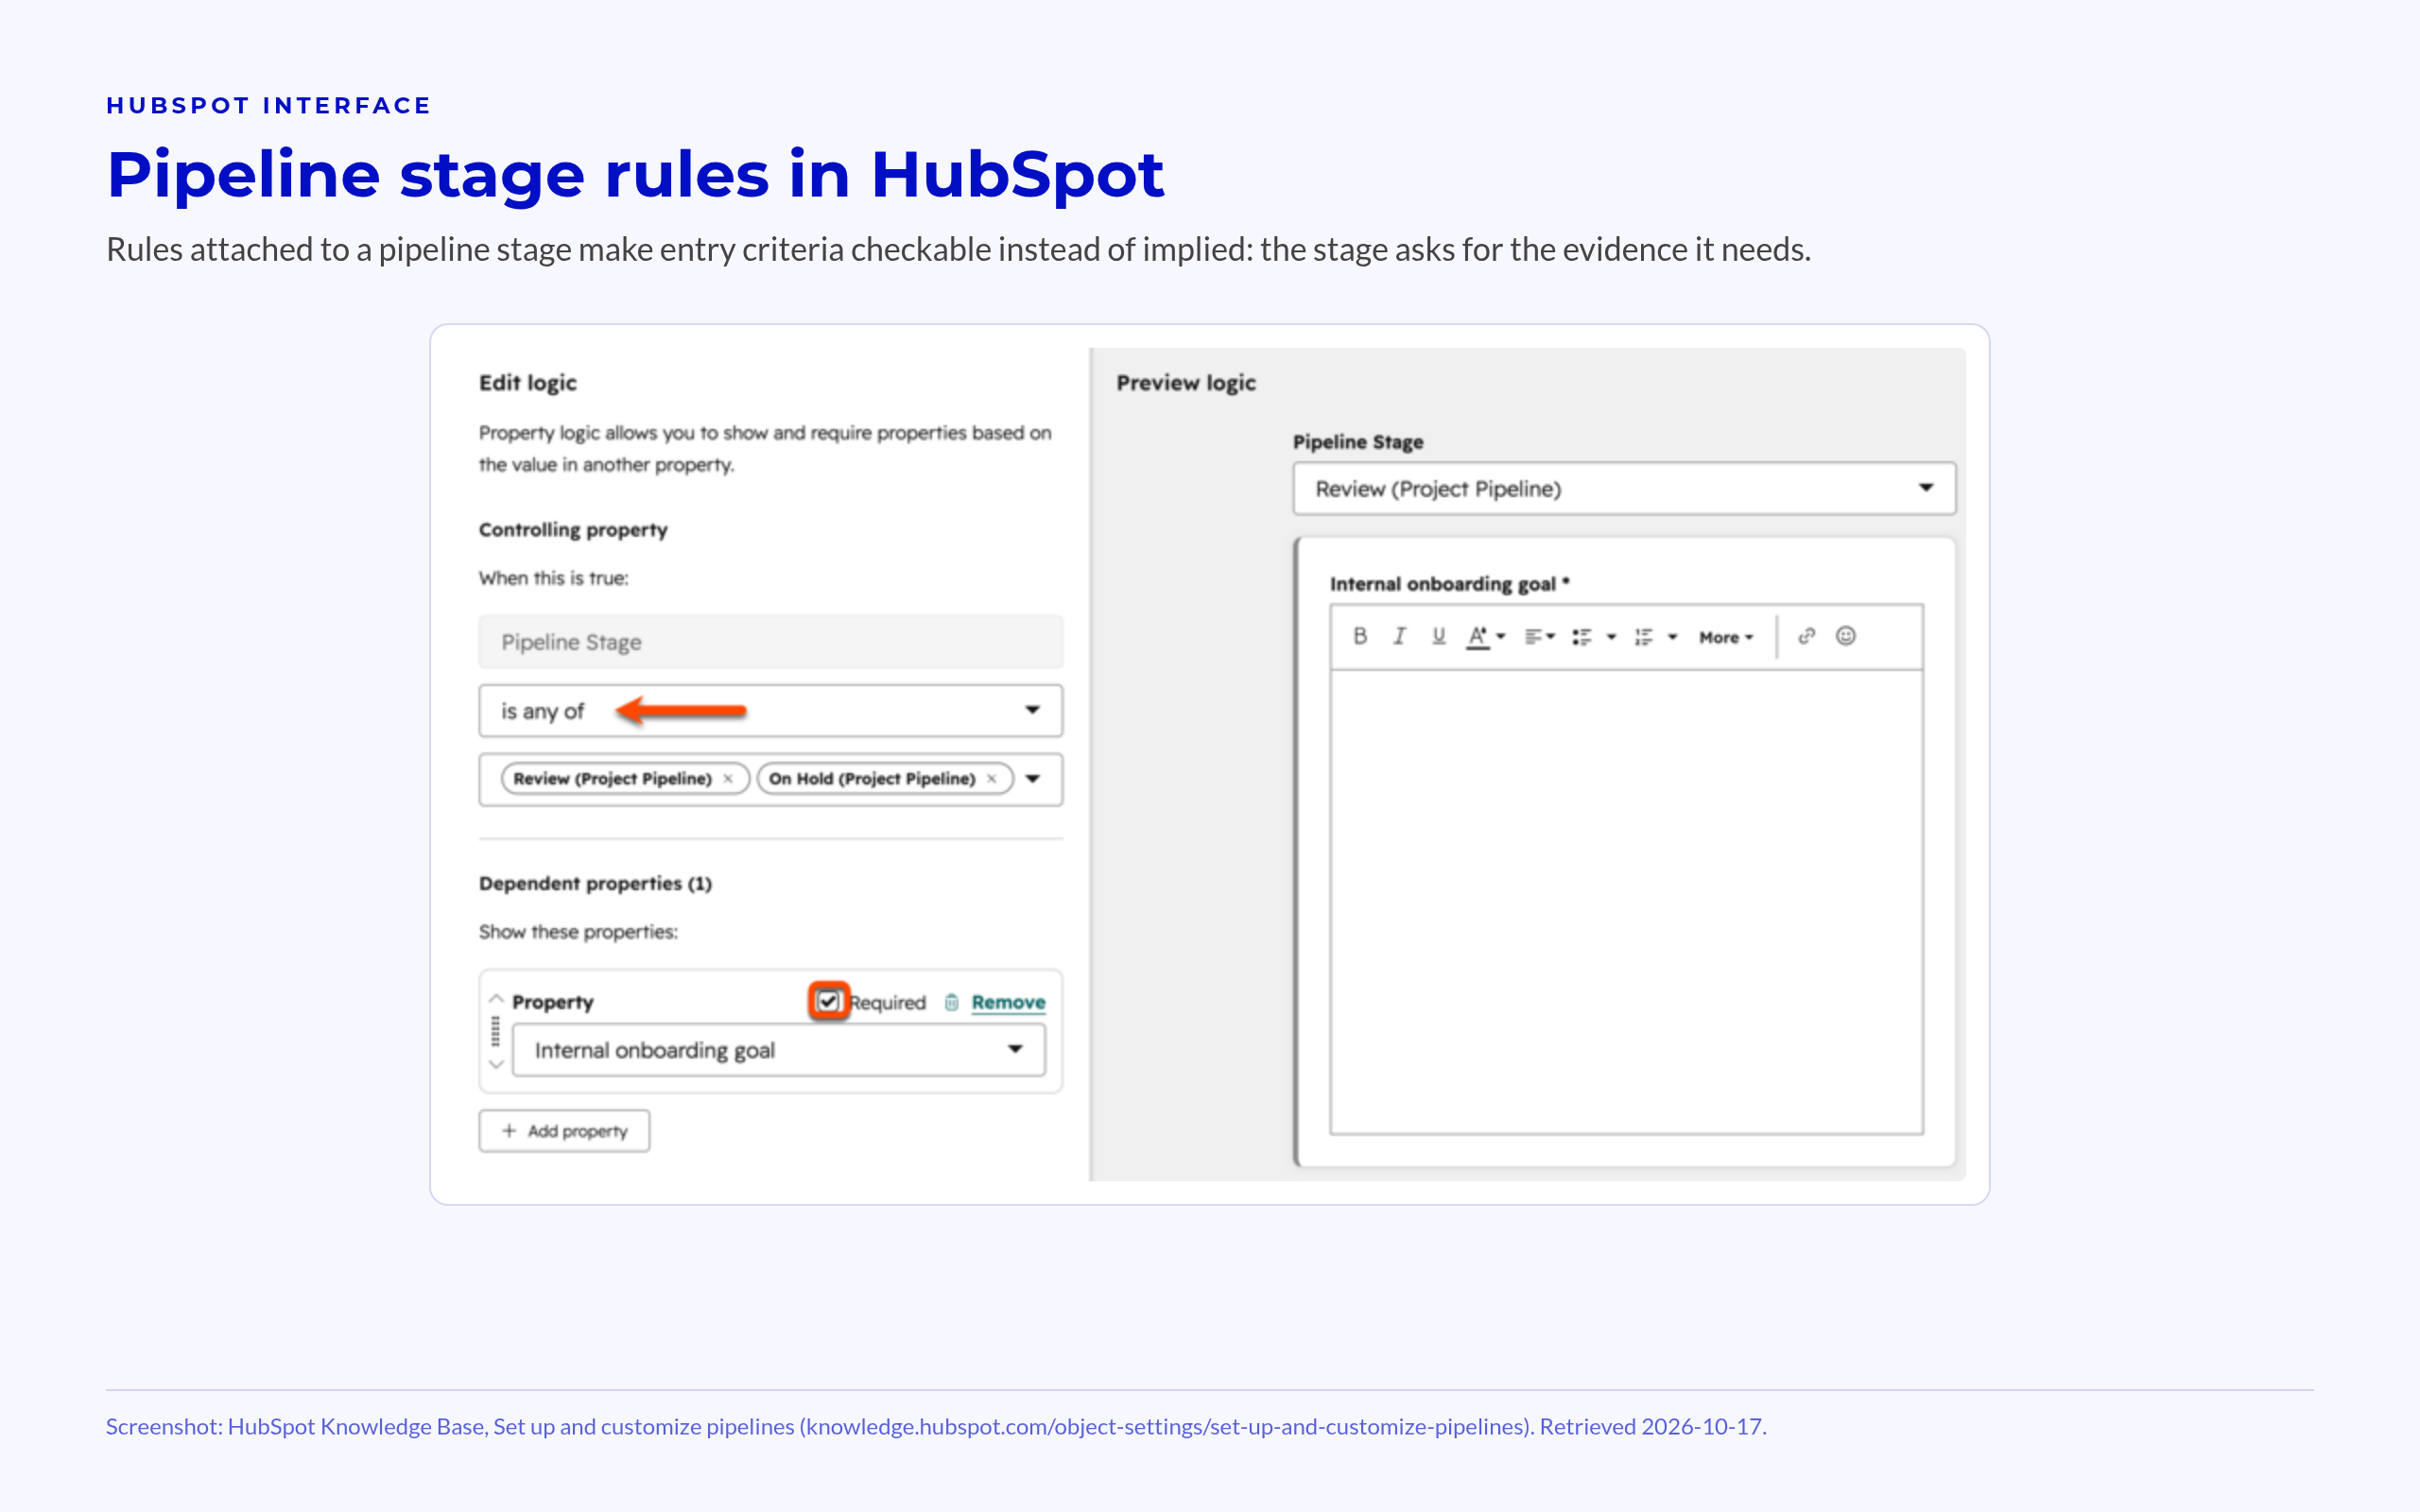Image resolution: width=2420 pixels, height=1512 pixels.
Task: Open bulleted list options in toolbar
Action: [1594, 637]
